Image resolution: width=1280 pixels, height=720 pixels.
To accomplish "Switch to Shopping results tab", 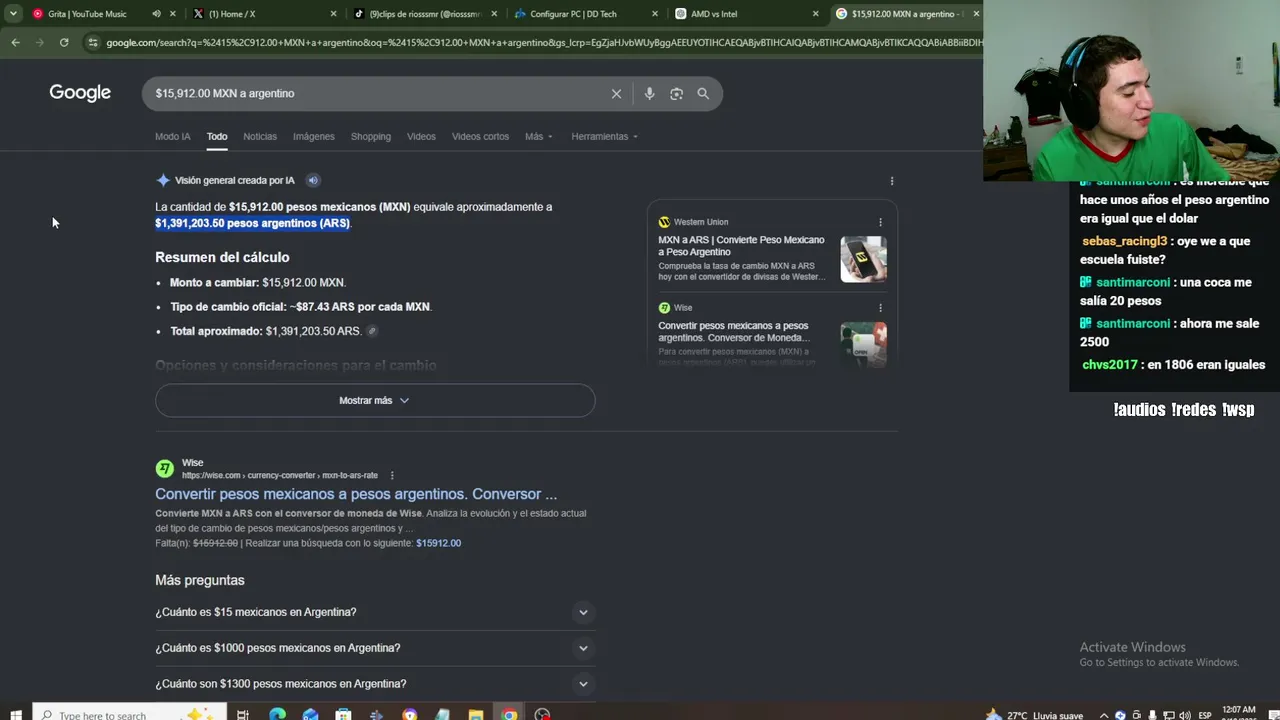I will (x=371, y=137).
